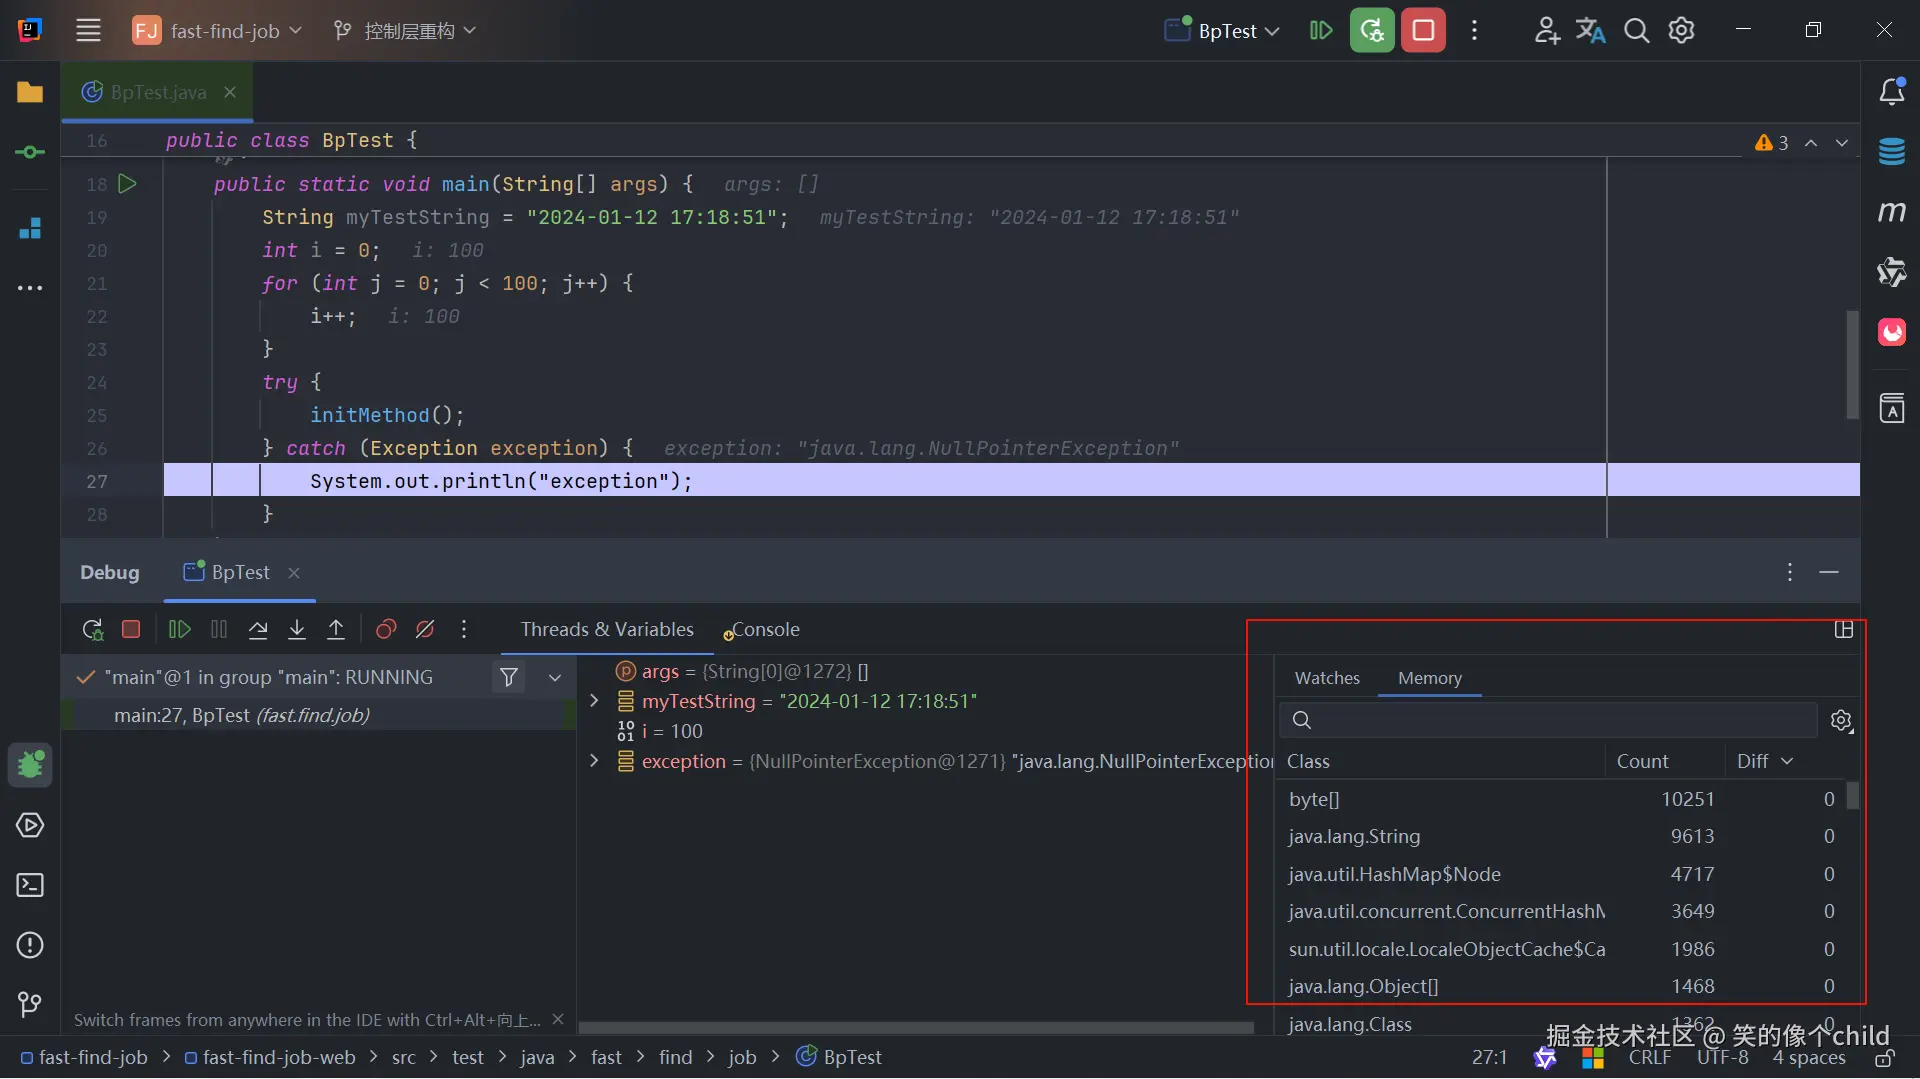1920x1079 pixels.
Task: Expand the myTestString variable
Action: [x=594, y=701]
